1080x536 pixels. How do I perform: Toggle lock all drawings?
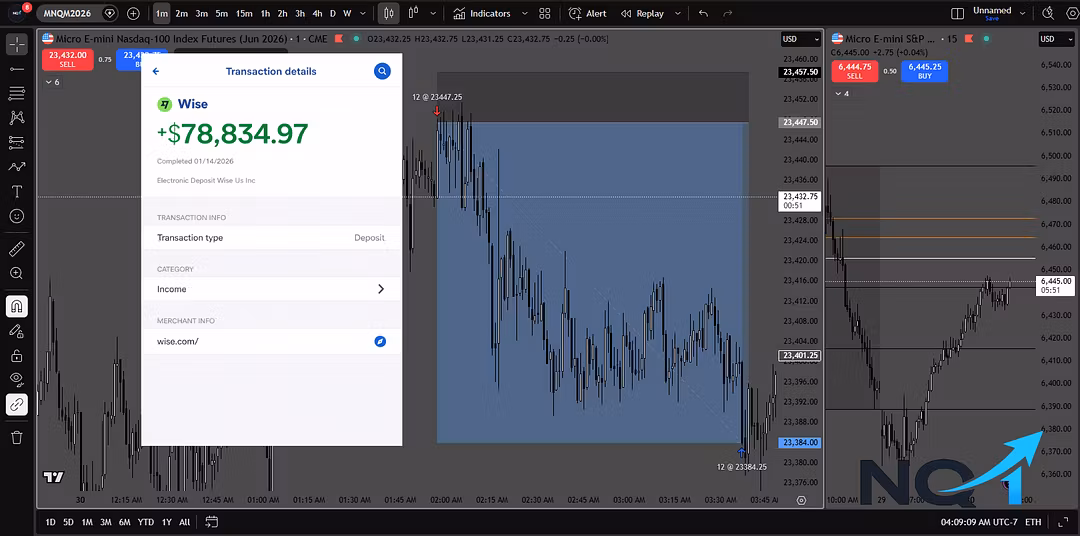[x=17, y=355]
